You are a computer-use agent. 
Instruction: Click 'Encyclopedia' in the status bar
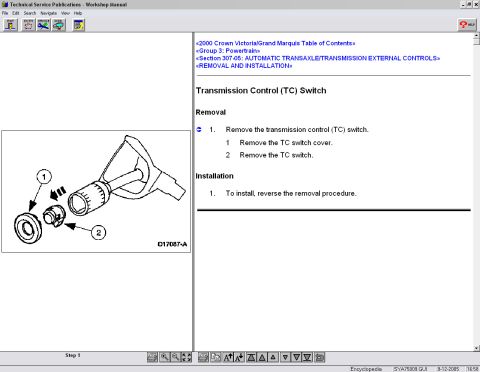(x=366, y=369)
